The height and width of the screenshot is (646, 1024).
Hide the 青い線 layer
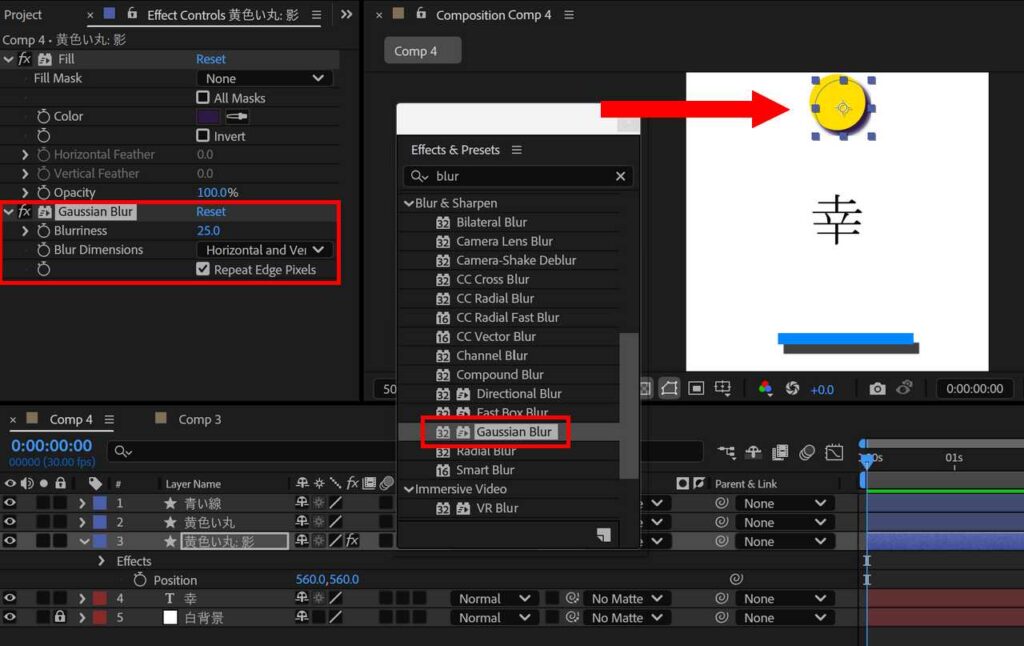pyautogui.click(x=10, y=503)
